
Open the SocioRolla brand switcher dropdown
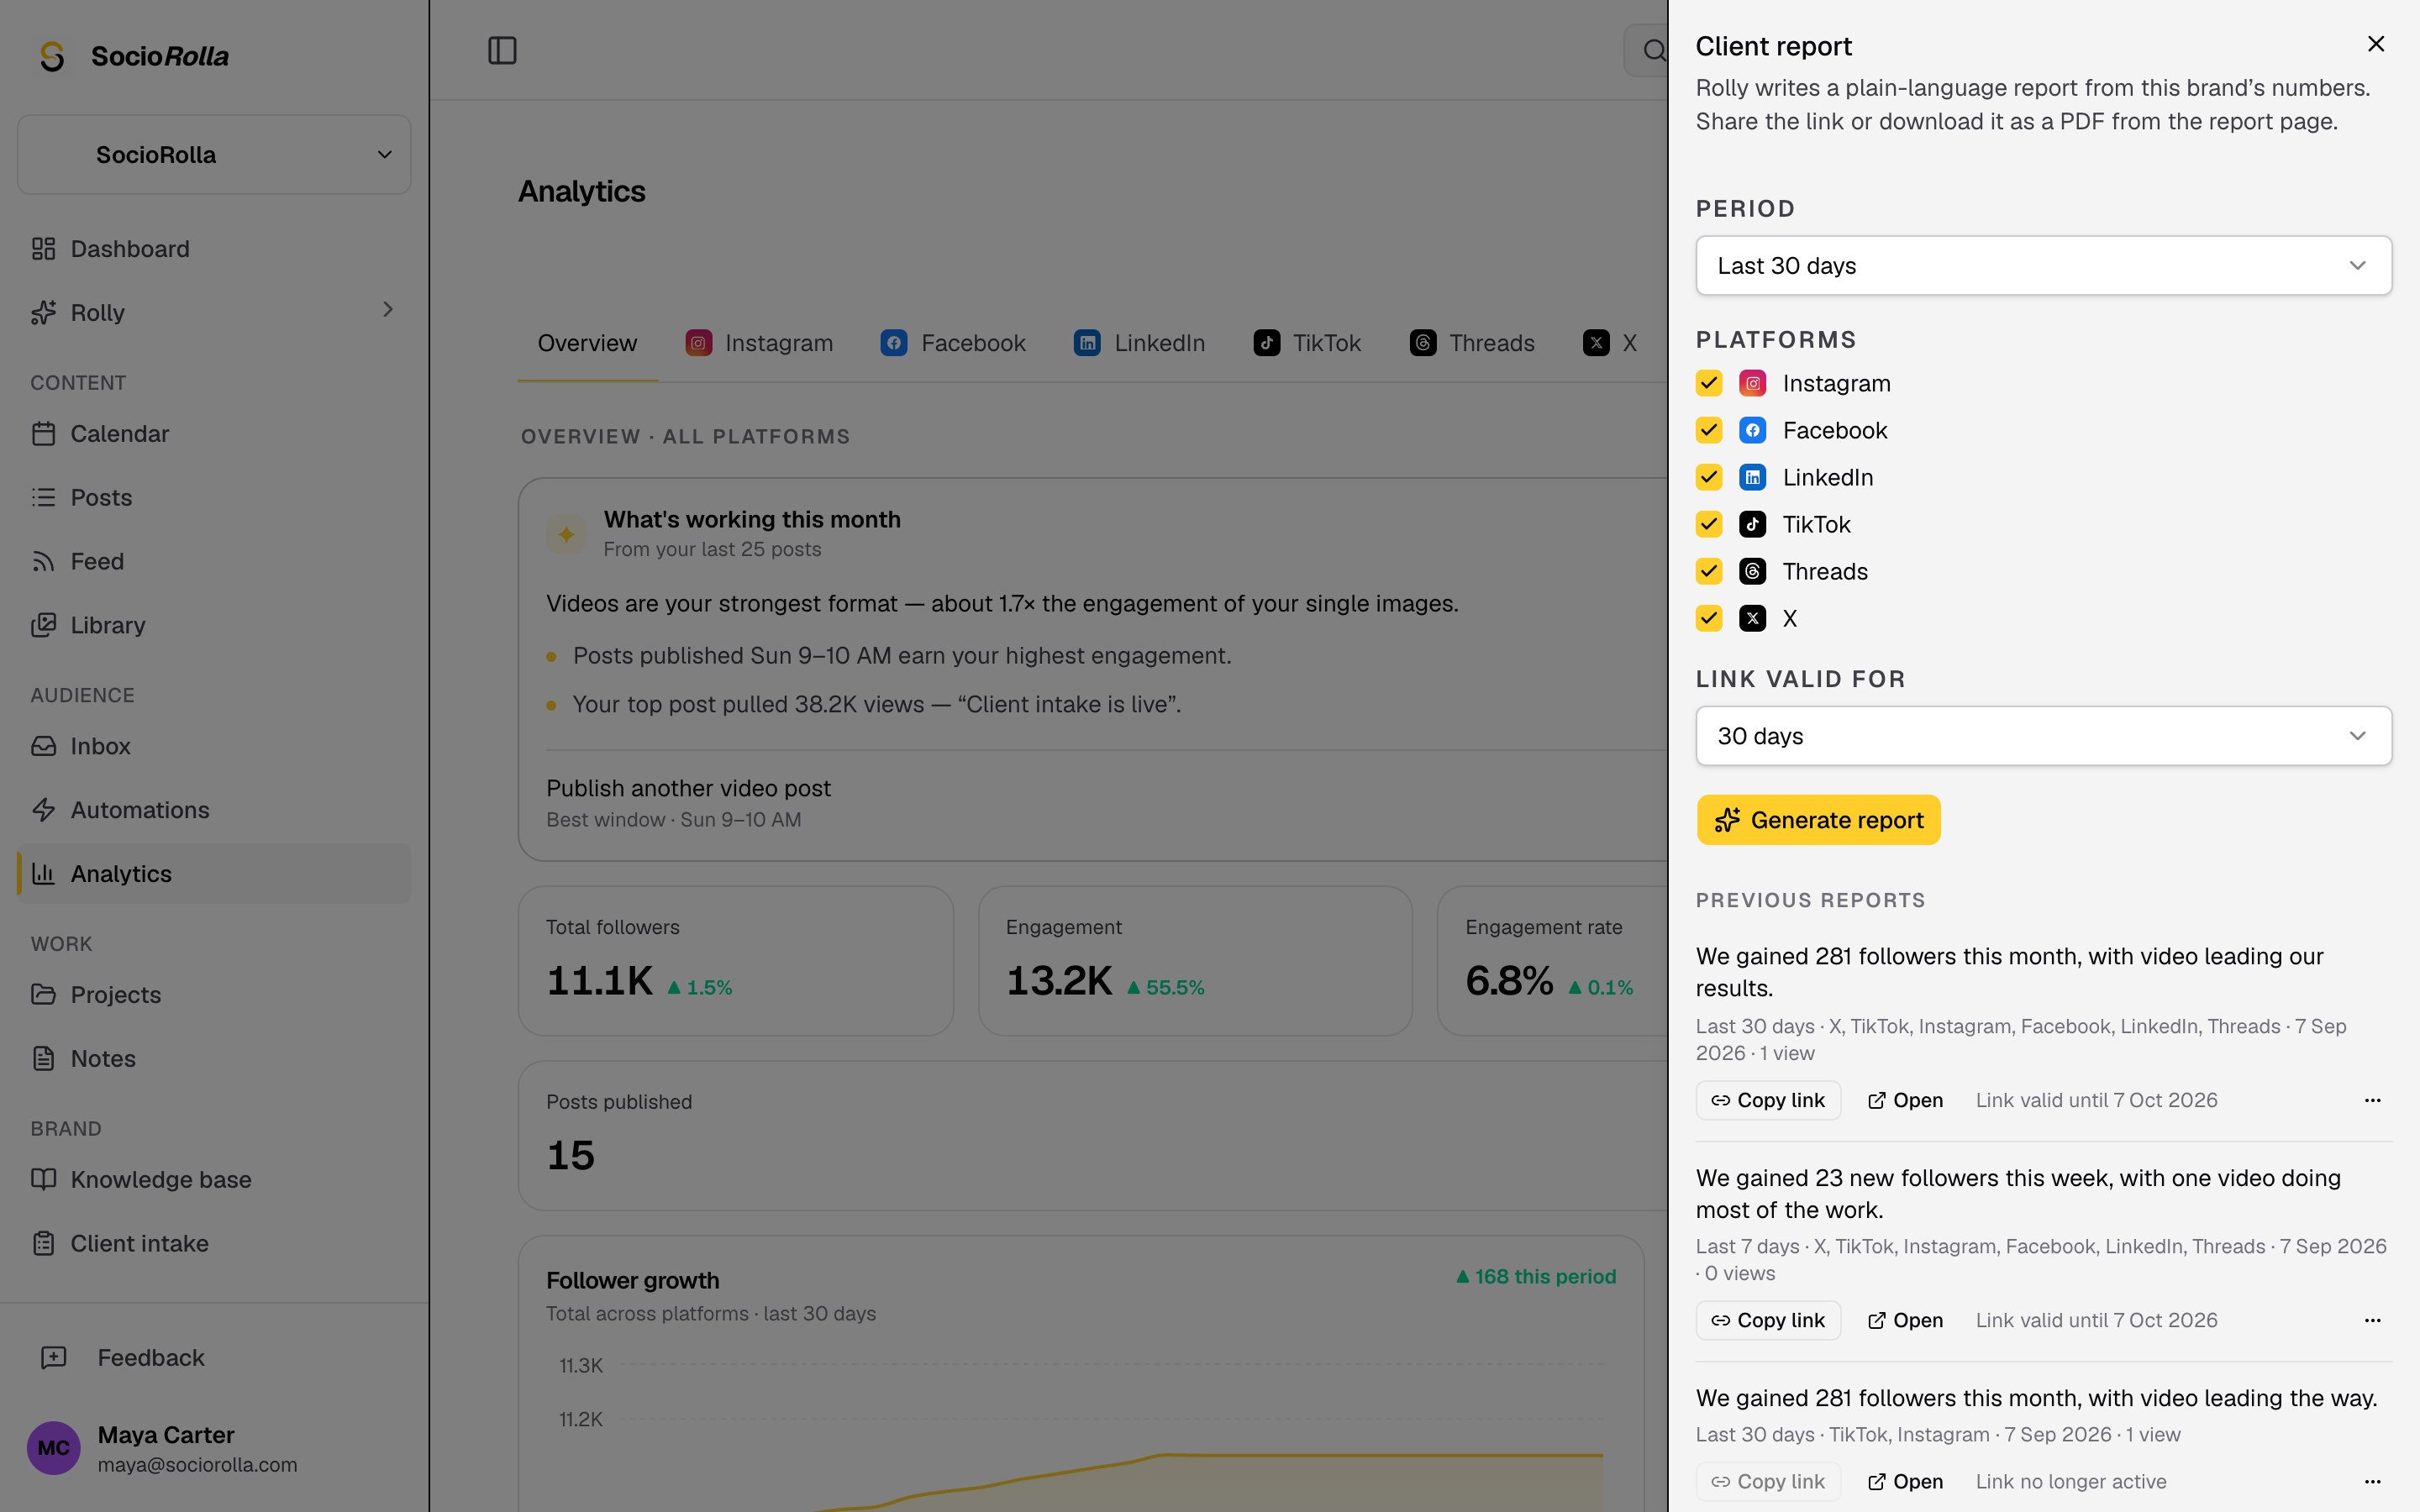pyautogui.click(x=214, y=154)
